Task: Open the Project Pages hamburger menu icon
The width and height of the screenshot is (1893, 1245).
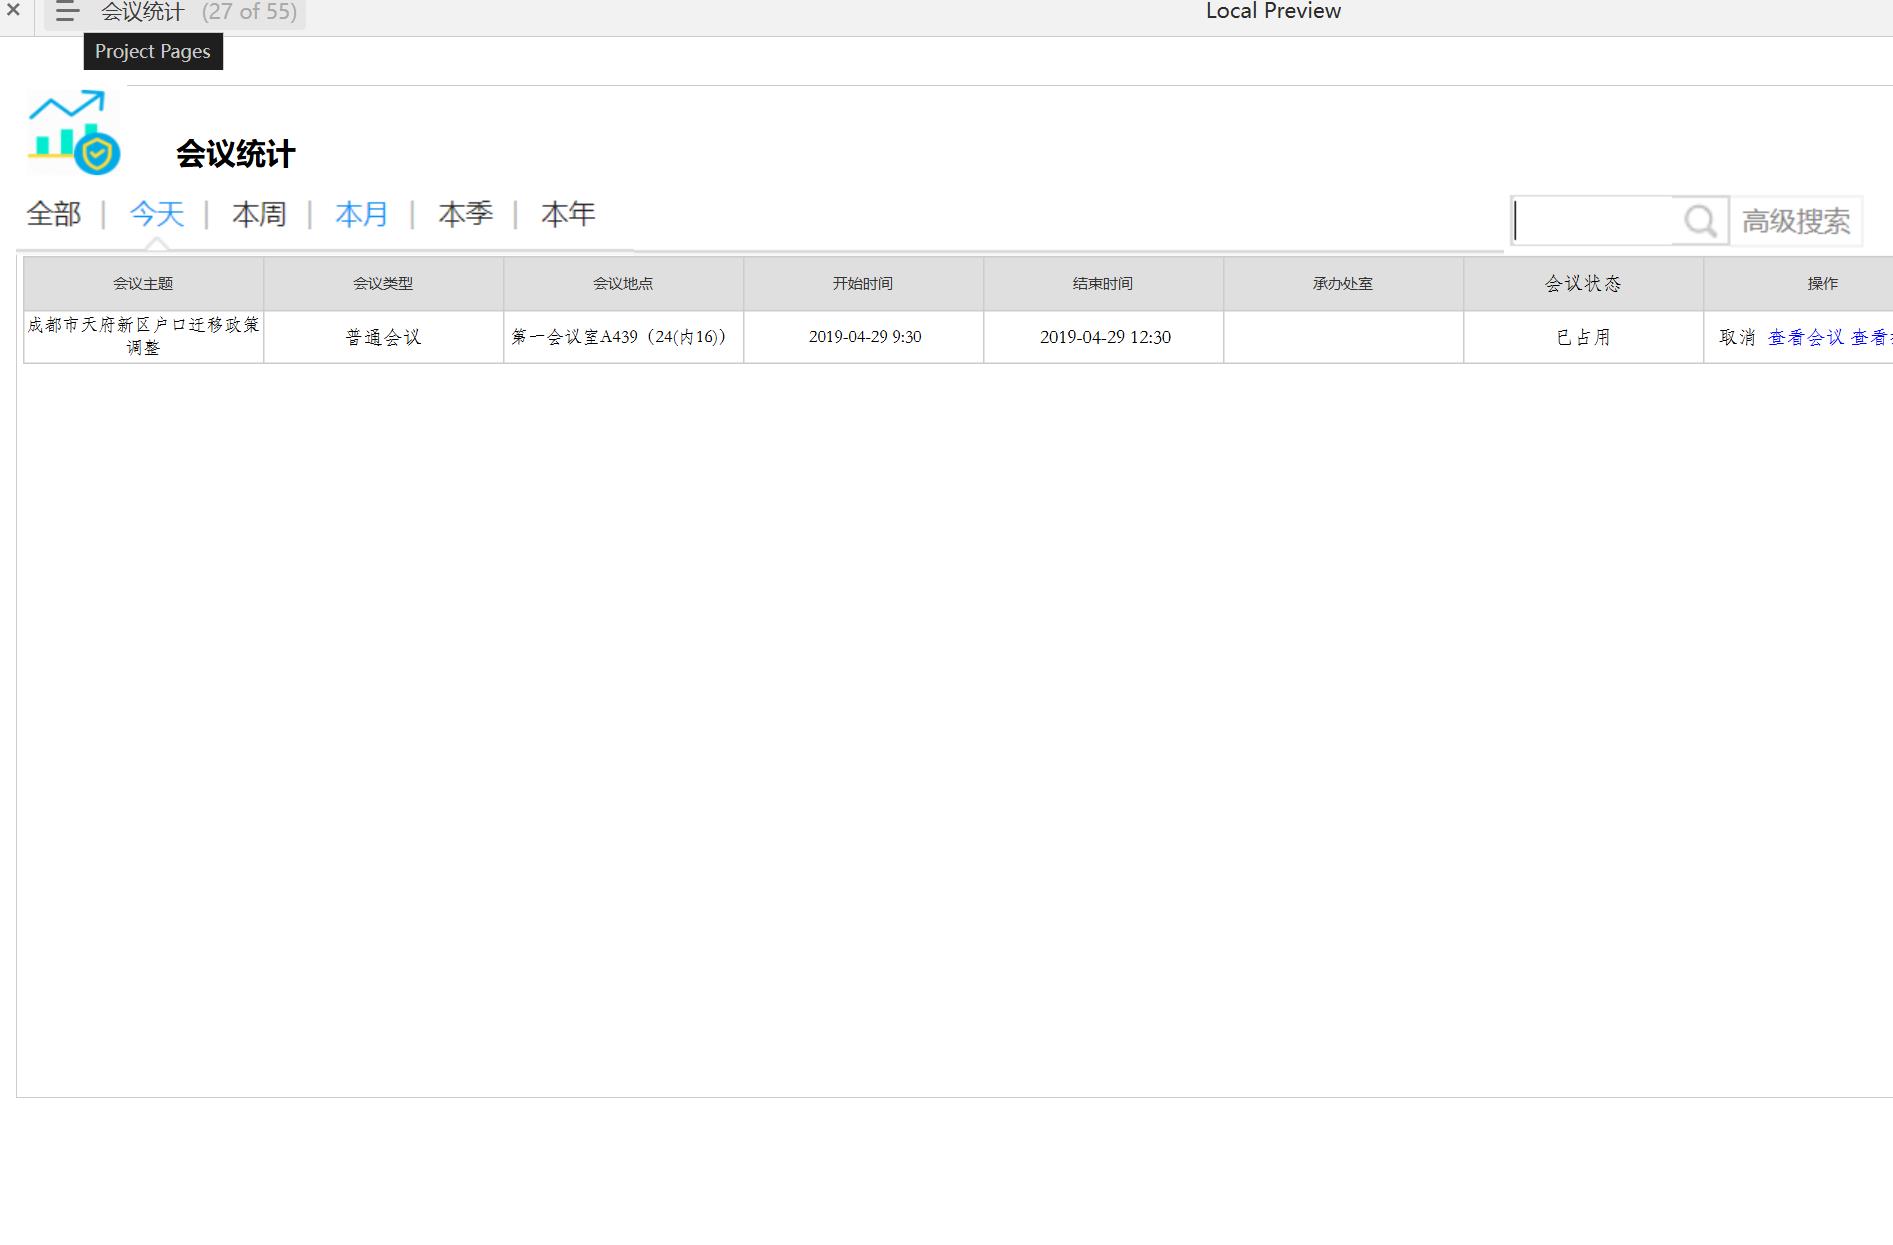Action: tap(67, 12)
